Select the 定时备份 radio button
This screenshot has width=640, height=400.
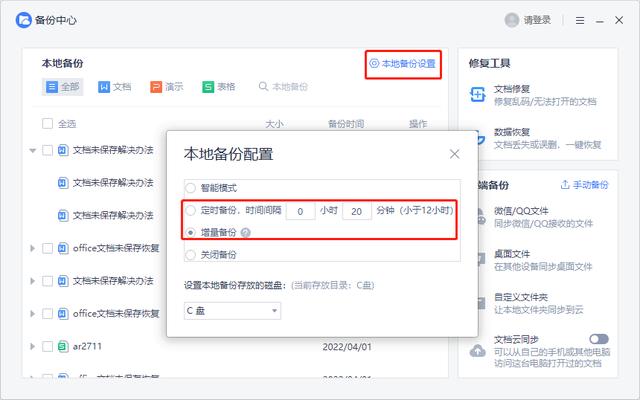point(191,211)
